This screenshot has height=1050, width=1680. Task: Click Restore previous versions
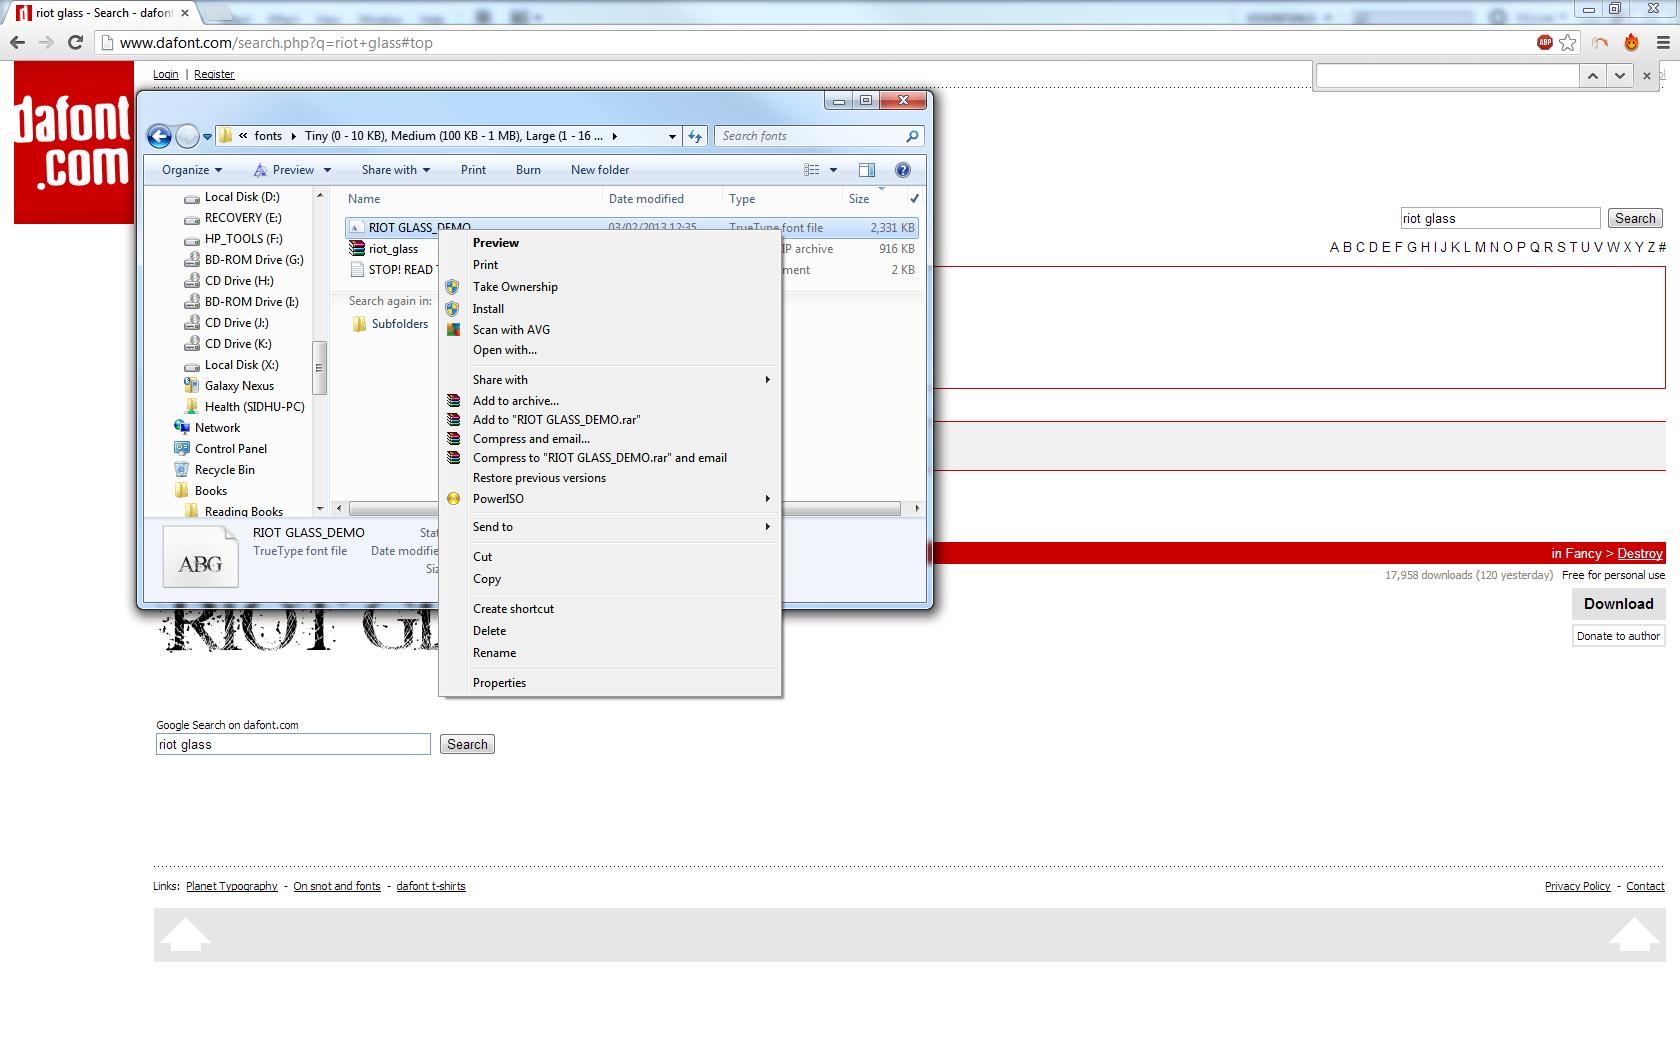pos(539,478)
